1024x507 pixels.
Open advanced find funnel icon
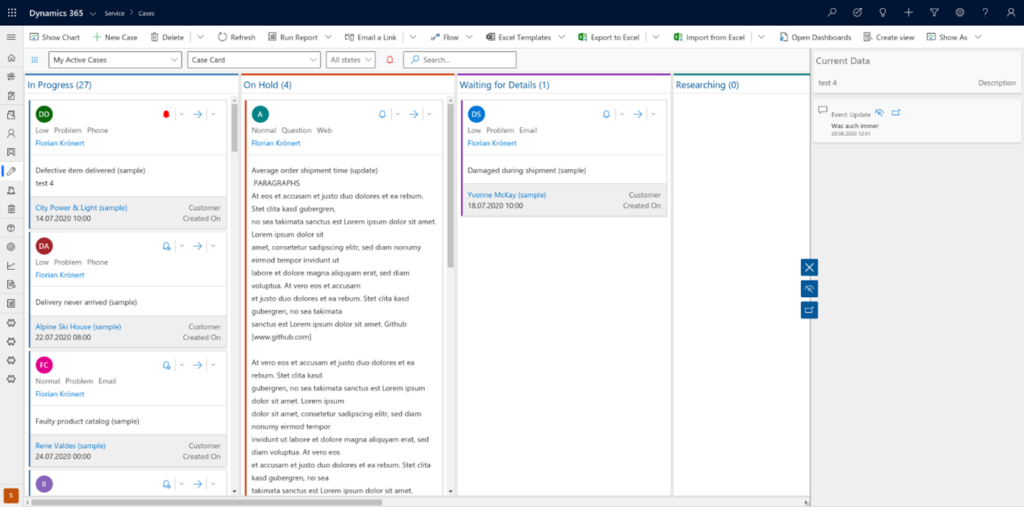(934, 12)
